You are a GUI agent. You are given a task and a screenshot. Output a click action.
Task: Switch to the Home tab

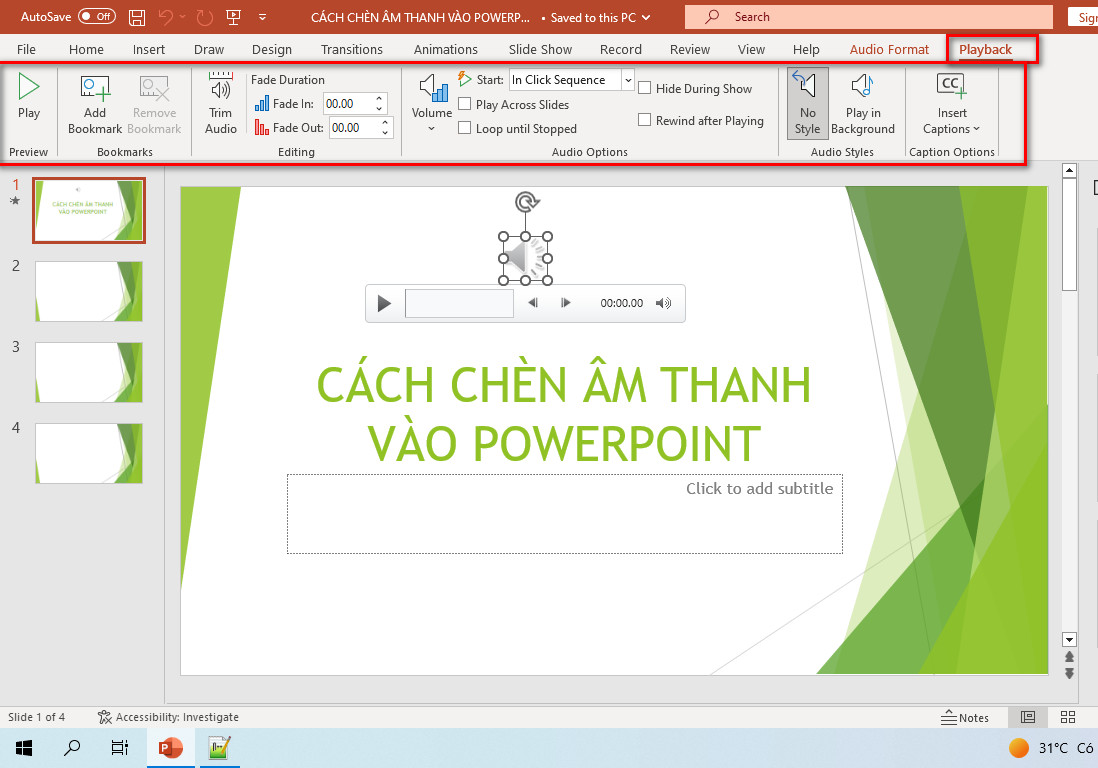click(x=86, y=49)
